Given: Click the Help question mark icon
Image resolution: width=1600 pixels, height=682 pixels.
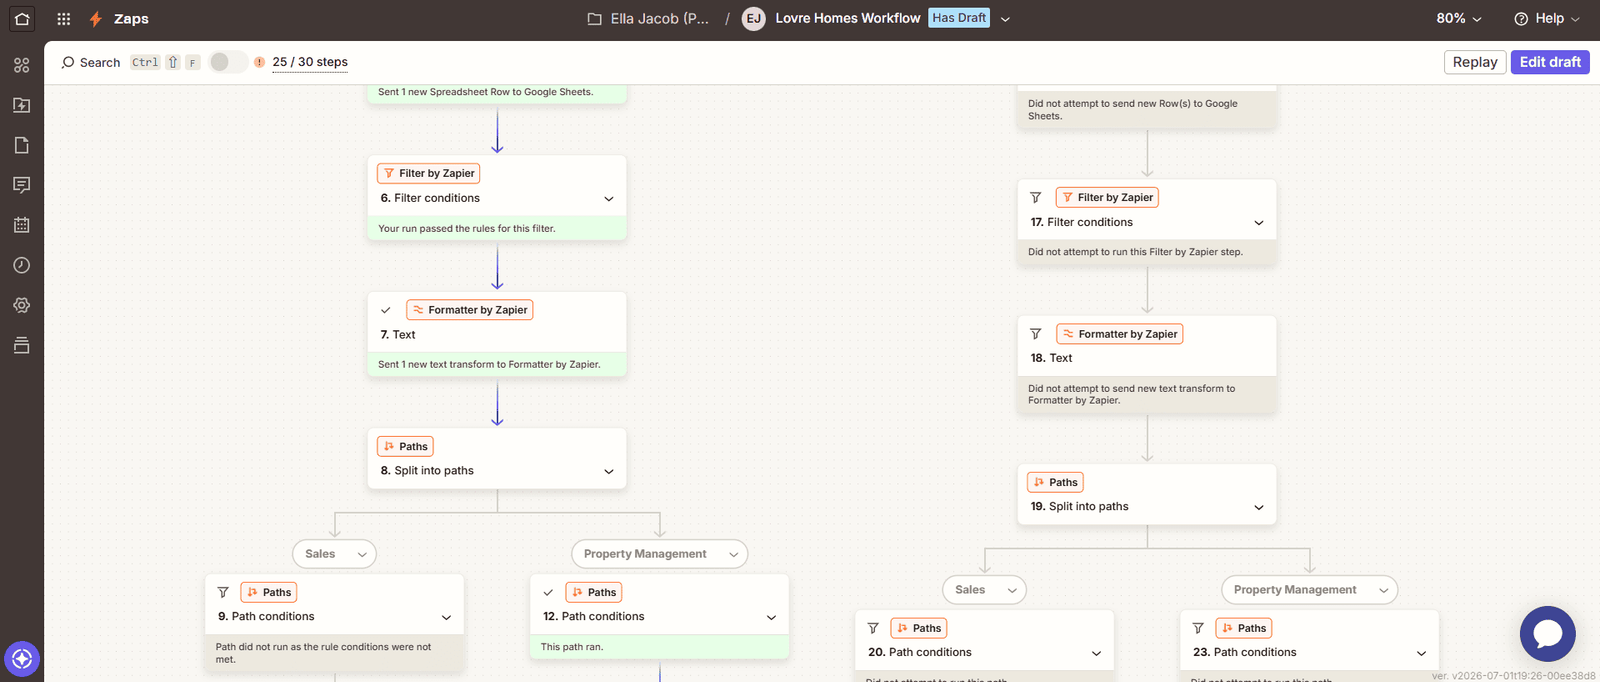Looking at the screenshot, I should (1521, 19).
